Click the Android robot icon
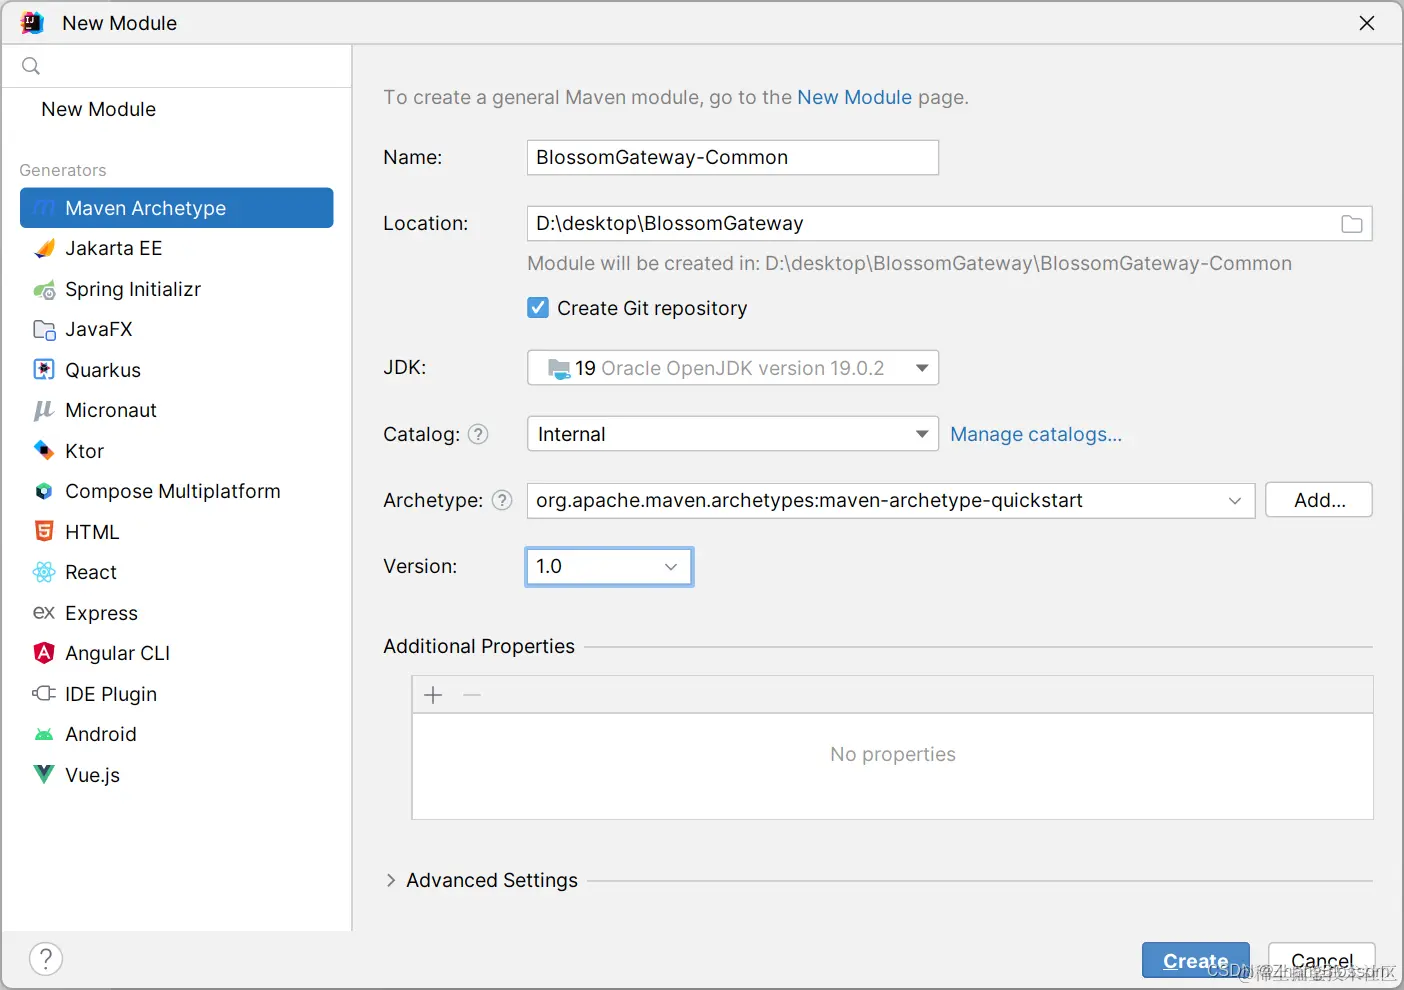The width and height of the screenshot is (1404, 990). coord(44,734)
